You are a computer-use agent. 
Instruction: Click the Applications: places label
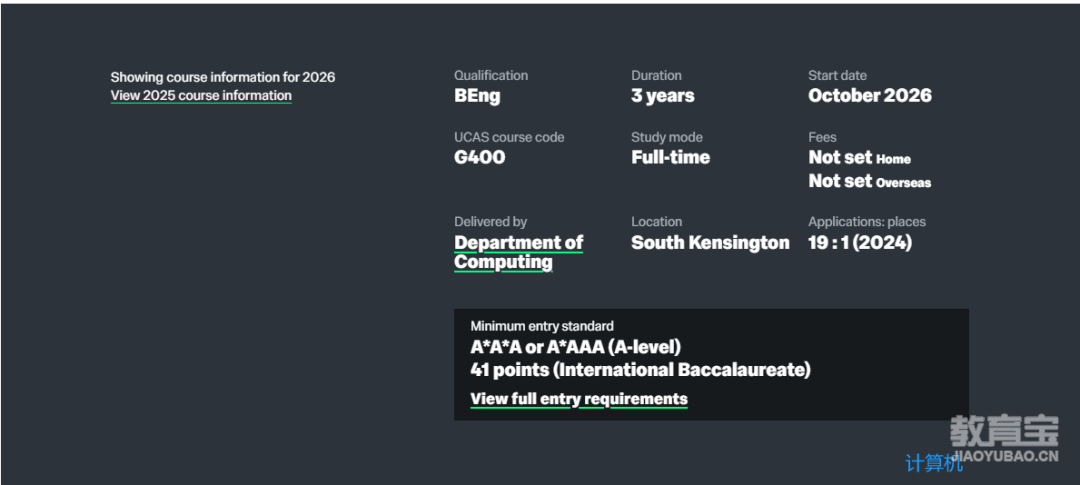(866, 222)
